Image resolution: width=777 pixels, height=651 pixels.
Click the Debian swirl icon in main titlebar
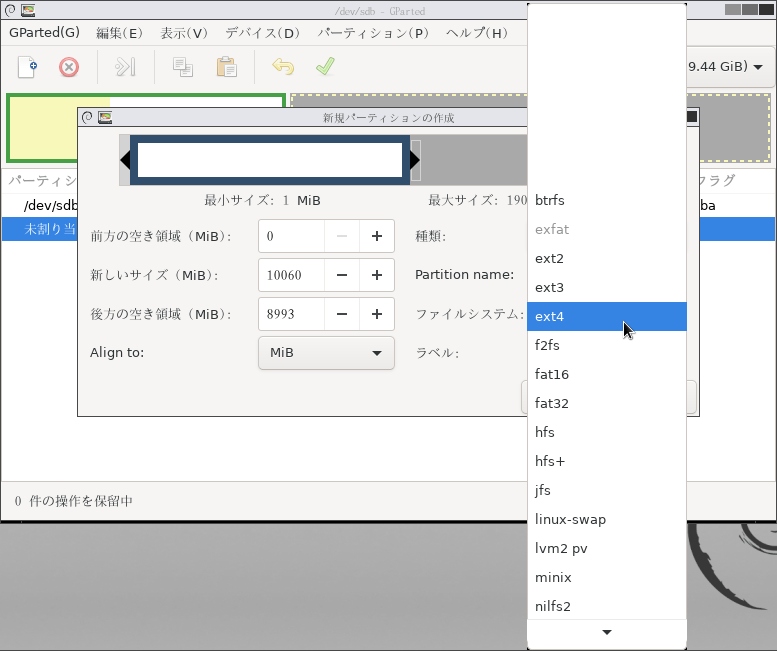click(x=10, y=10)
